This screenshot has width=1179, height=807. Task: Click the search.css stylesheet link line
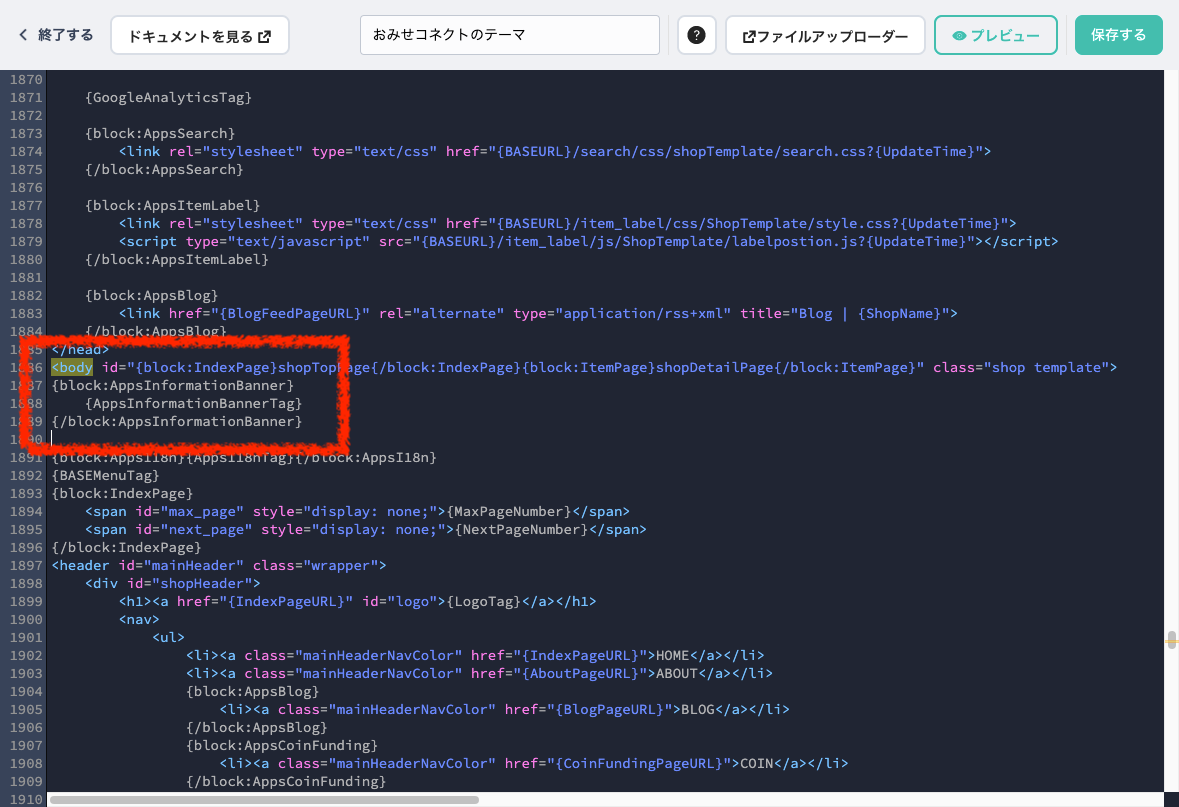pos(555,151)
